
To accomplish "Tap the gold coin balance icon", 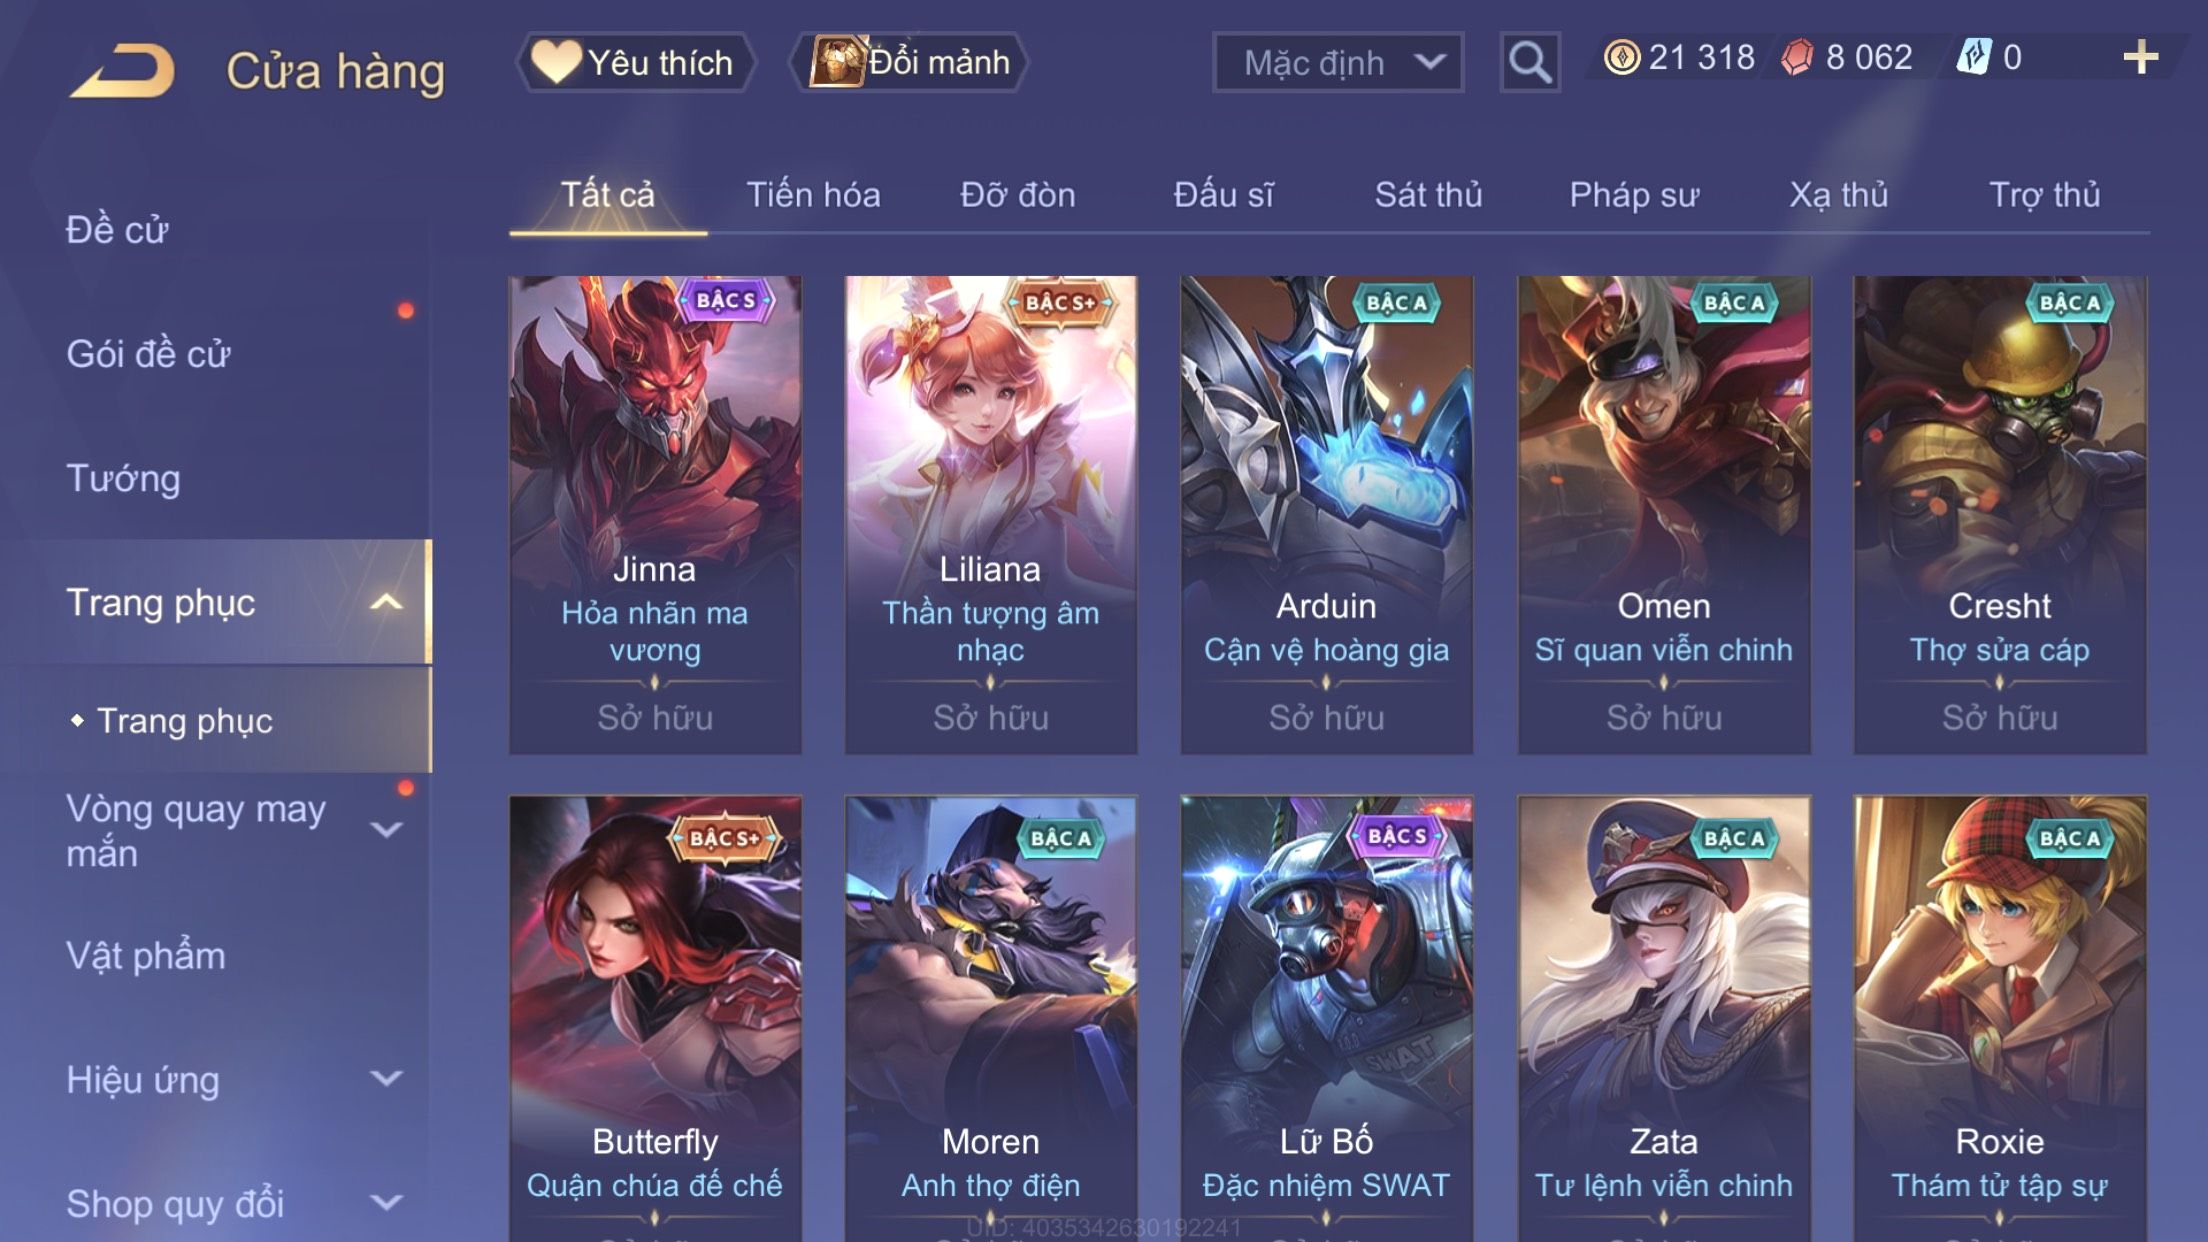I will (1621, 57).
